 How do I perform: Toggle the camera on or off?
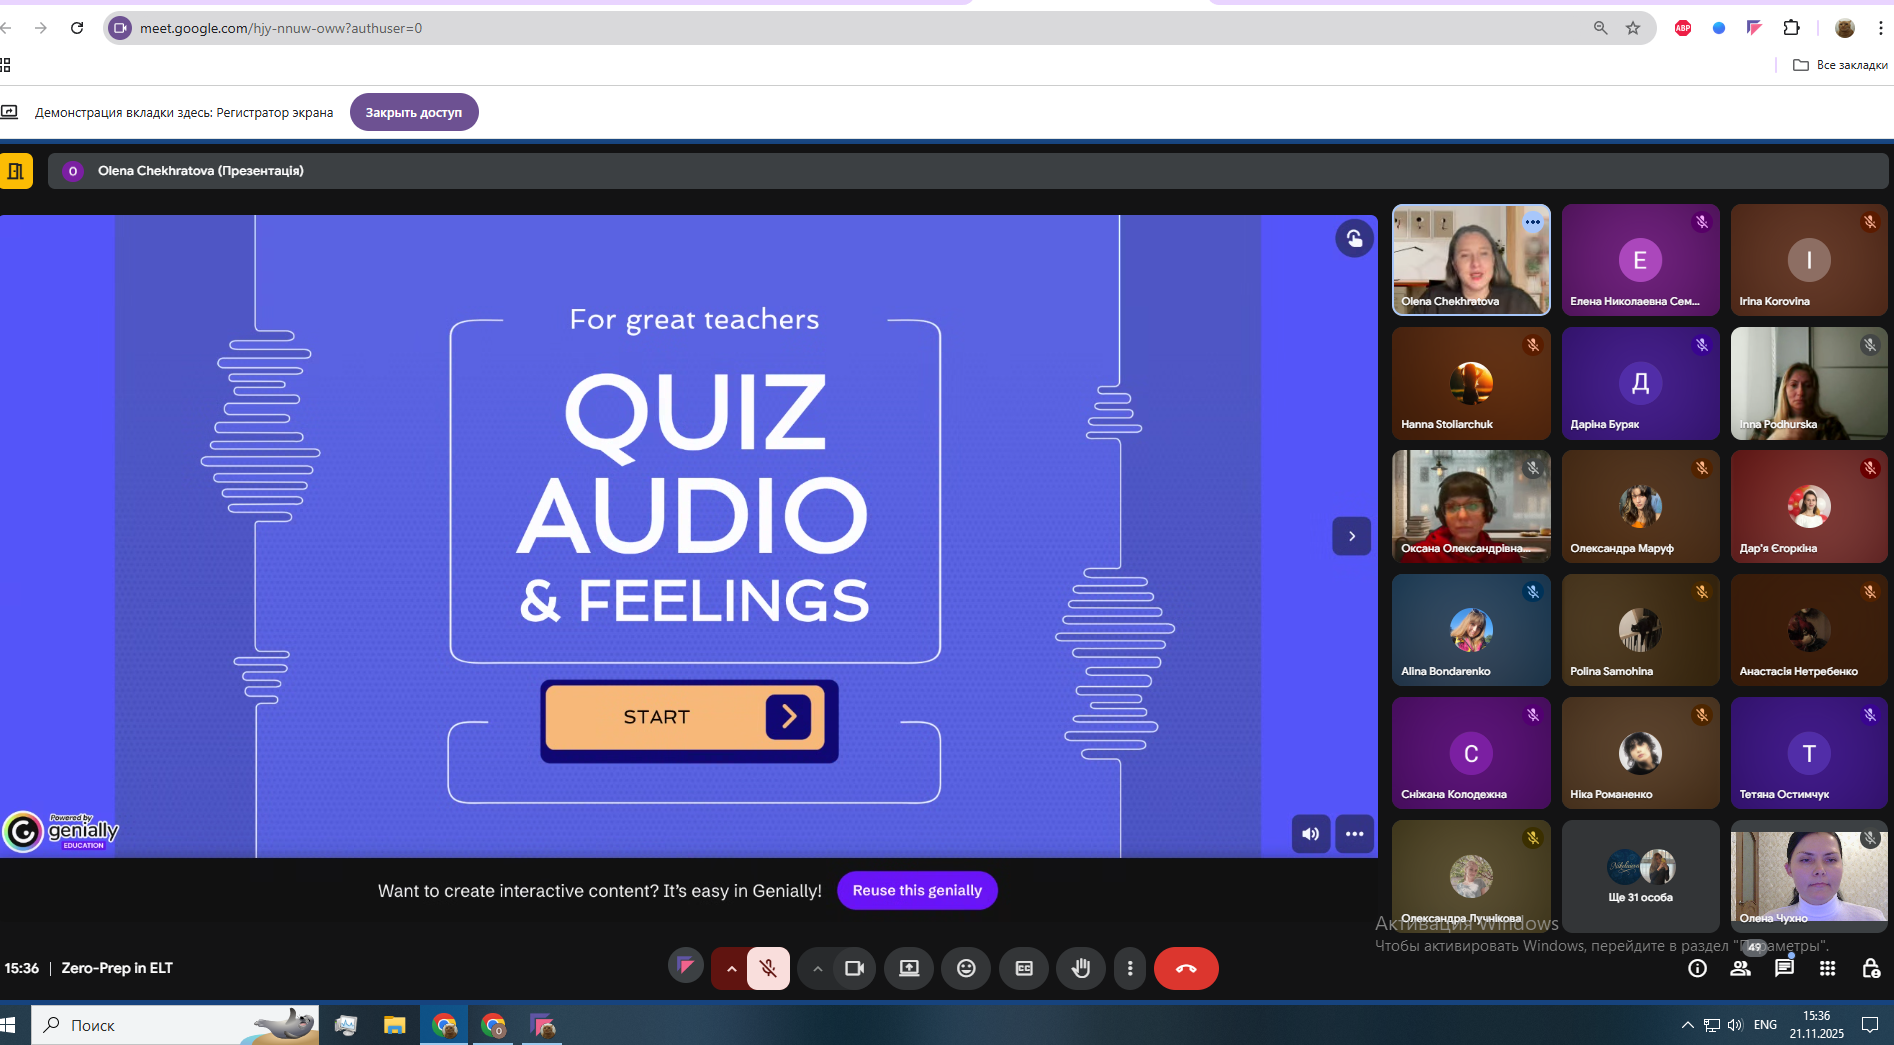(854, 968)
